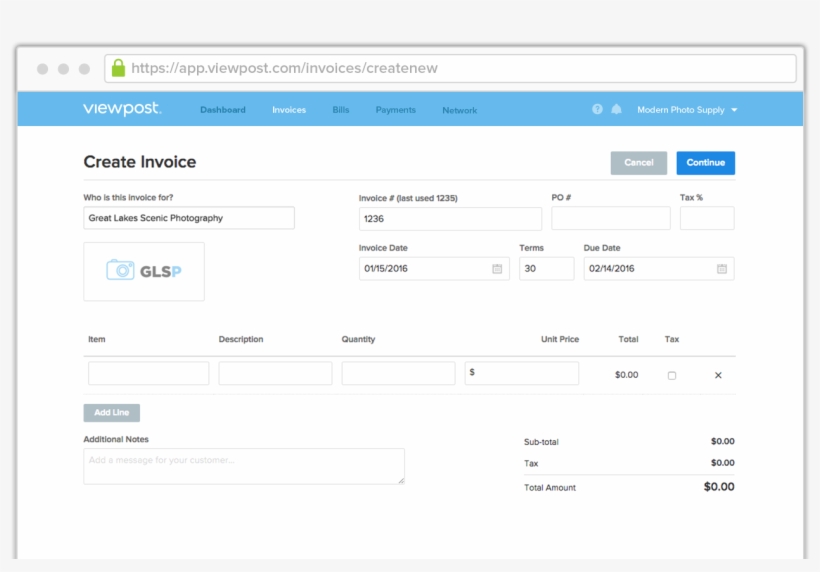
Task: Click the Tax % input field
Action: tap(707, 218)
